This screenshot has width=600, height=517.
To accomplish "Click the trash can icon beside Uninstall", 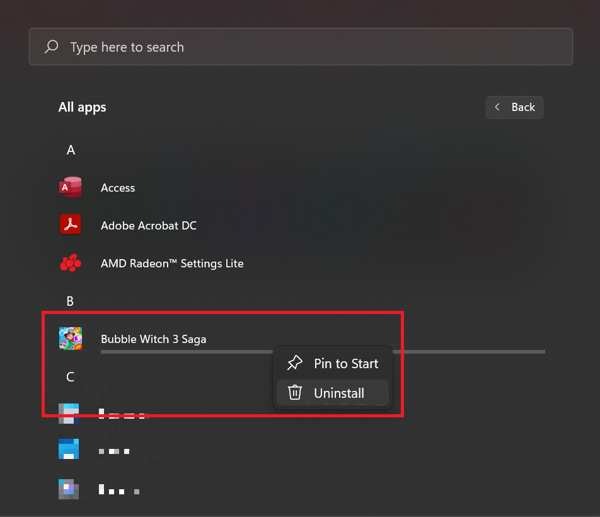I will [295, 393].
